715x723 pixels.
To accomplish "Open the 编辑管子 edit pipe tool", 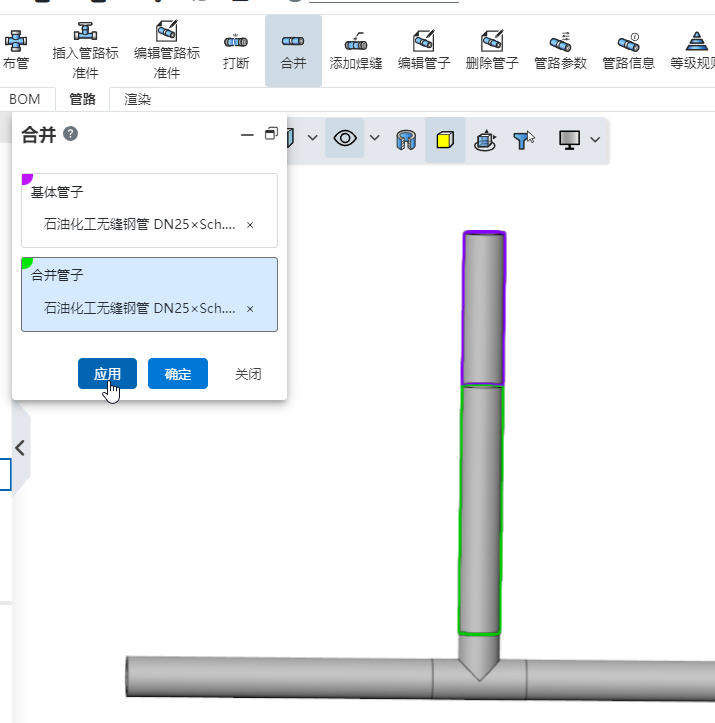I will [x=424, y=51].
